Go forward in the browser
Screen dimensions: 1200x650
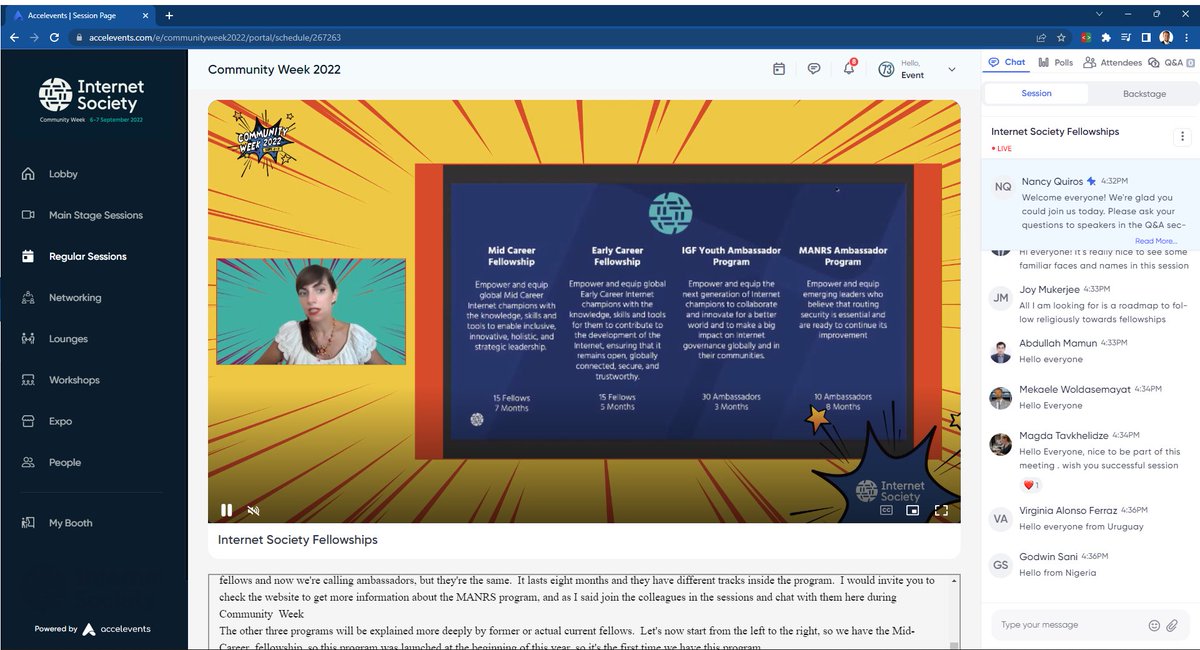click(x=35, y=37)
